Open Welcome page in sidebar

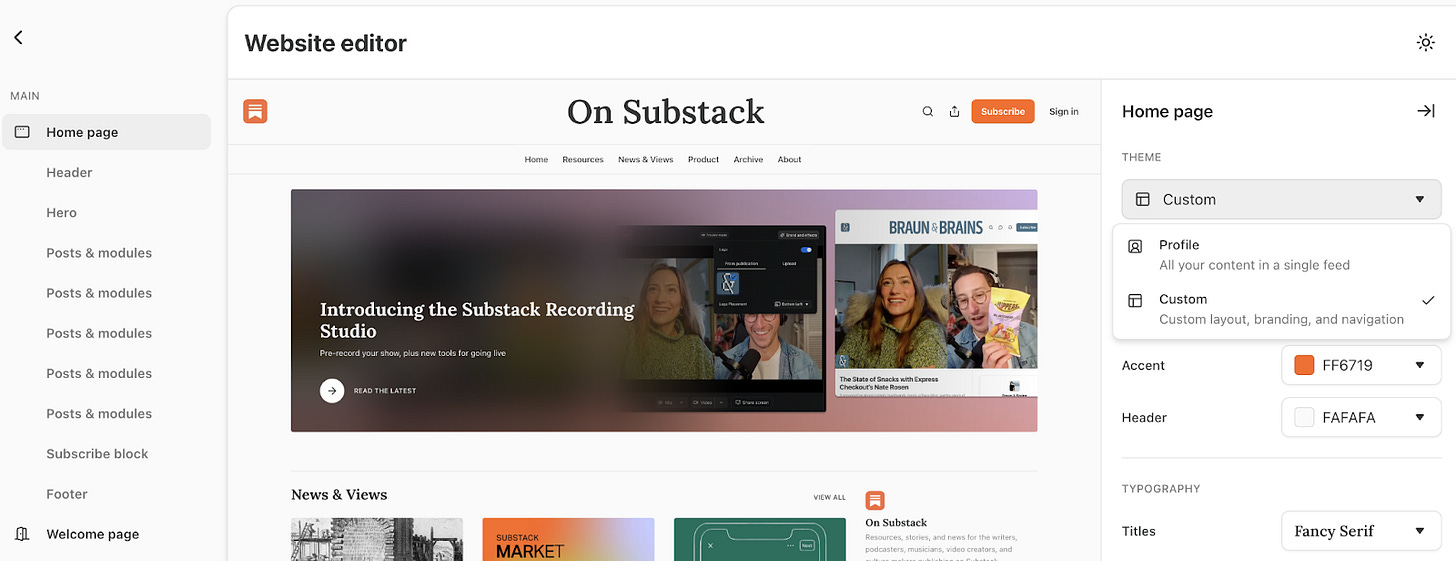pyautogui.click(x=92, y=534)
